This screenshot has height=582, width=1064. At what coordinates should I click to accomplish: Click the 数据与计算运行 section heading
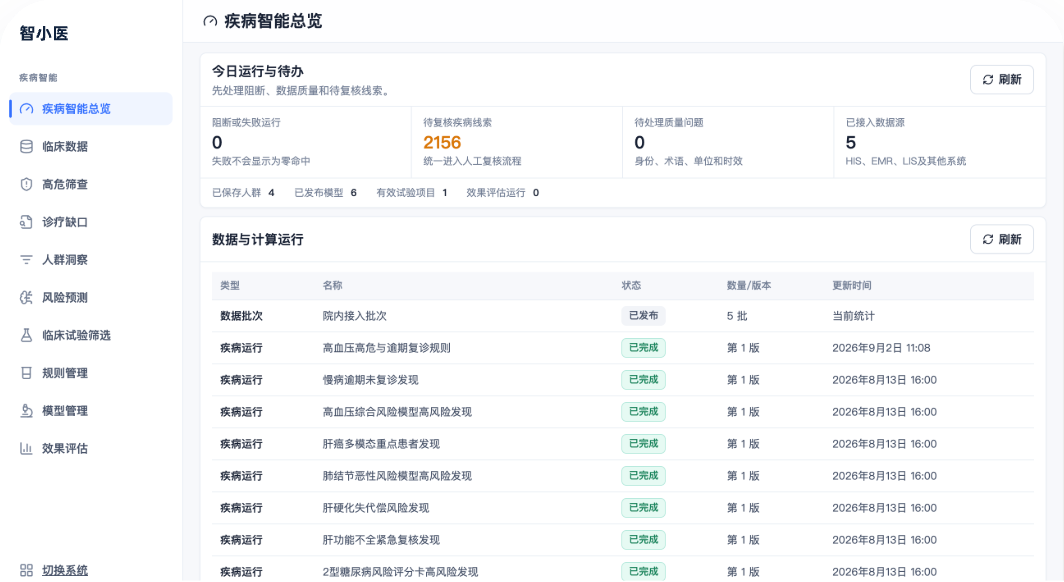[258, 239]
